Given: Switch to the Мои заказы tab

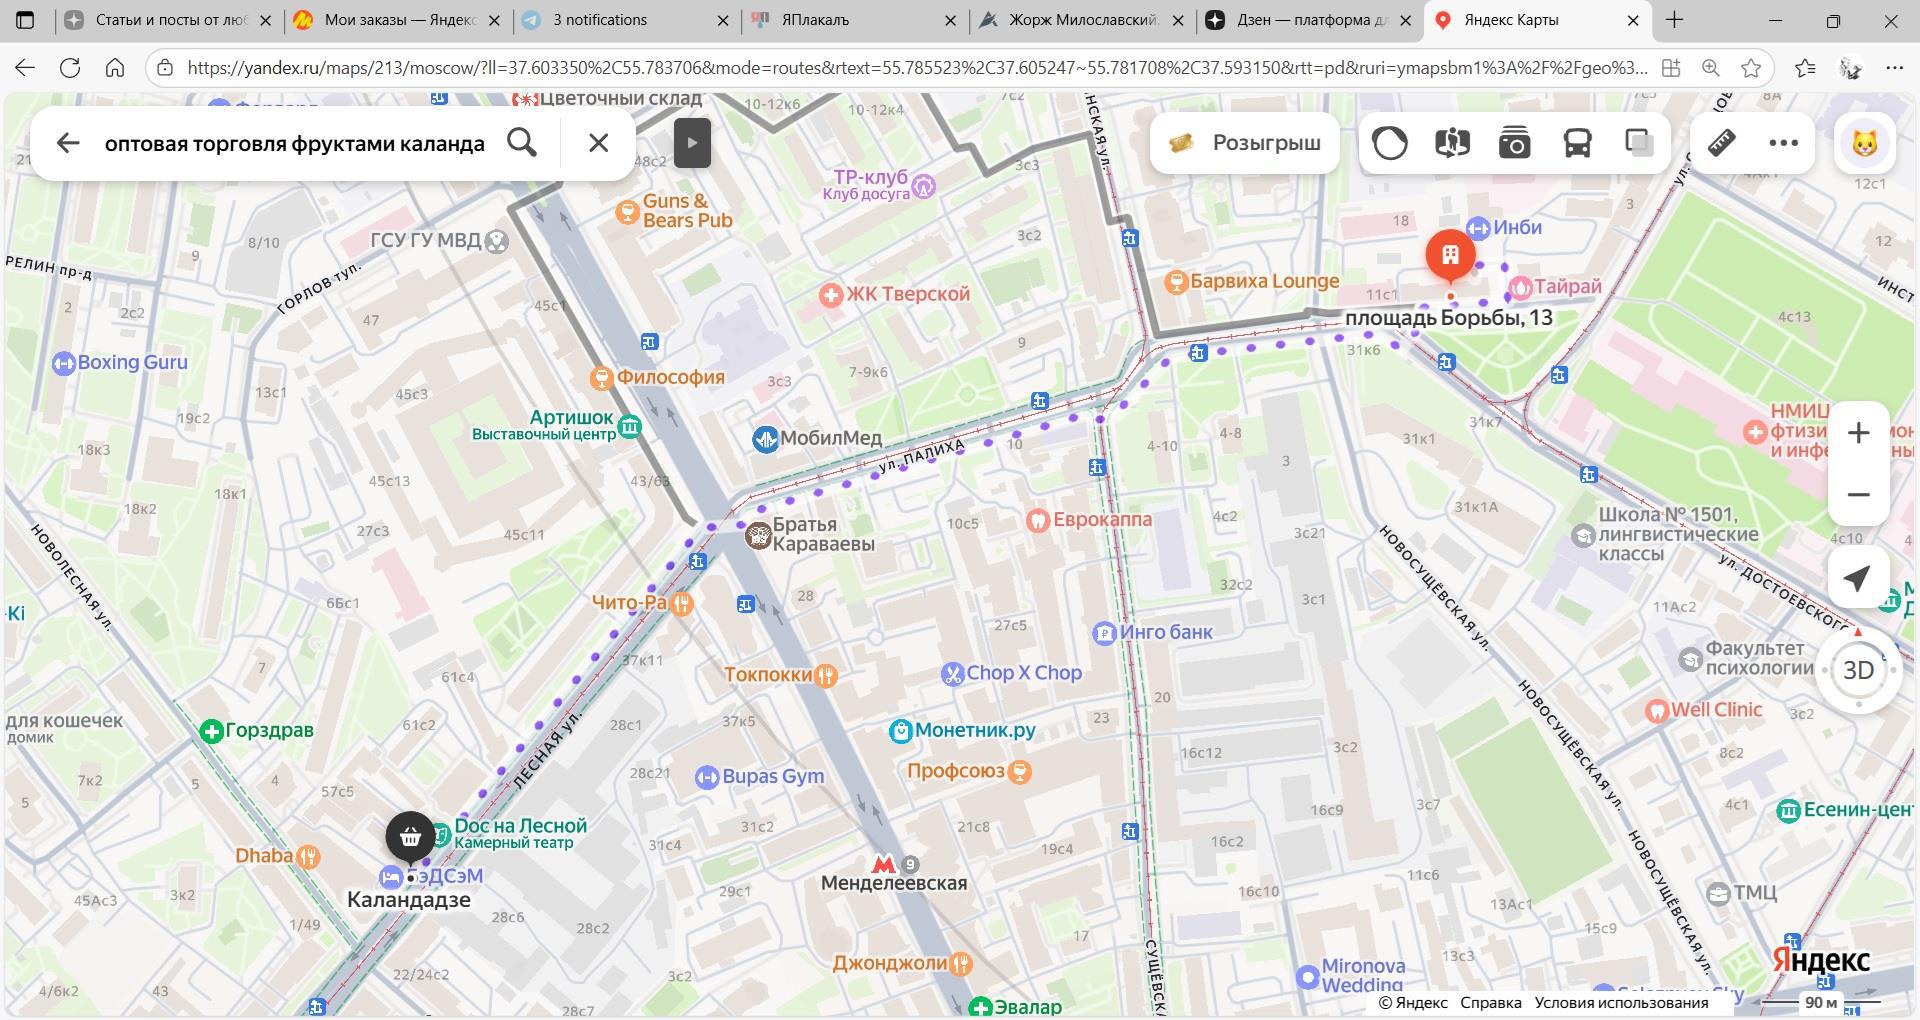Looking at the screenshot, I should [x=398, y=20].
